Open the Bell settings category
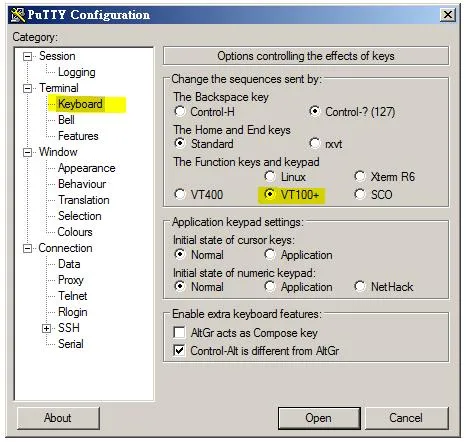 tap(66, 120)
